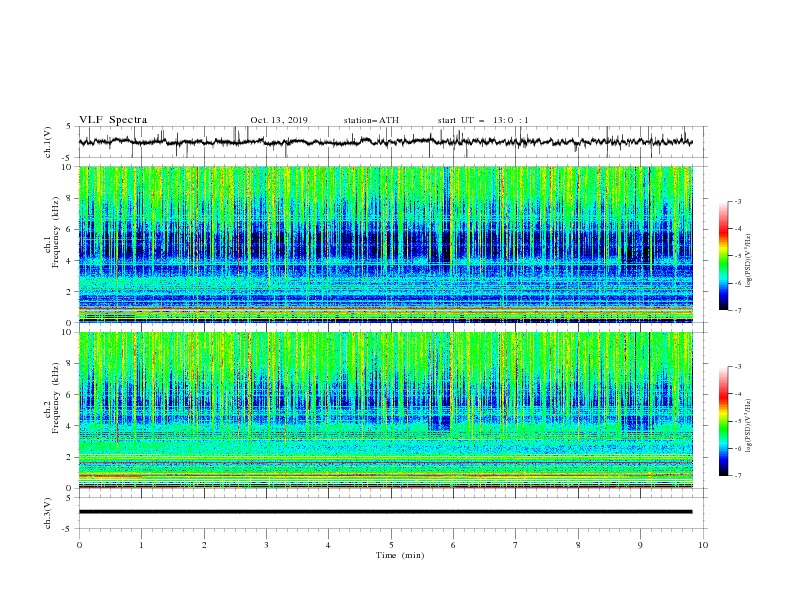Click the log(PSD) label of the lower color bar
Viewport: 792px width, 612px height.
pyautogui.click(x=749, y=425)
